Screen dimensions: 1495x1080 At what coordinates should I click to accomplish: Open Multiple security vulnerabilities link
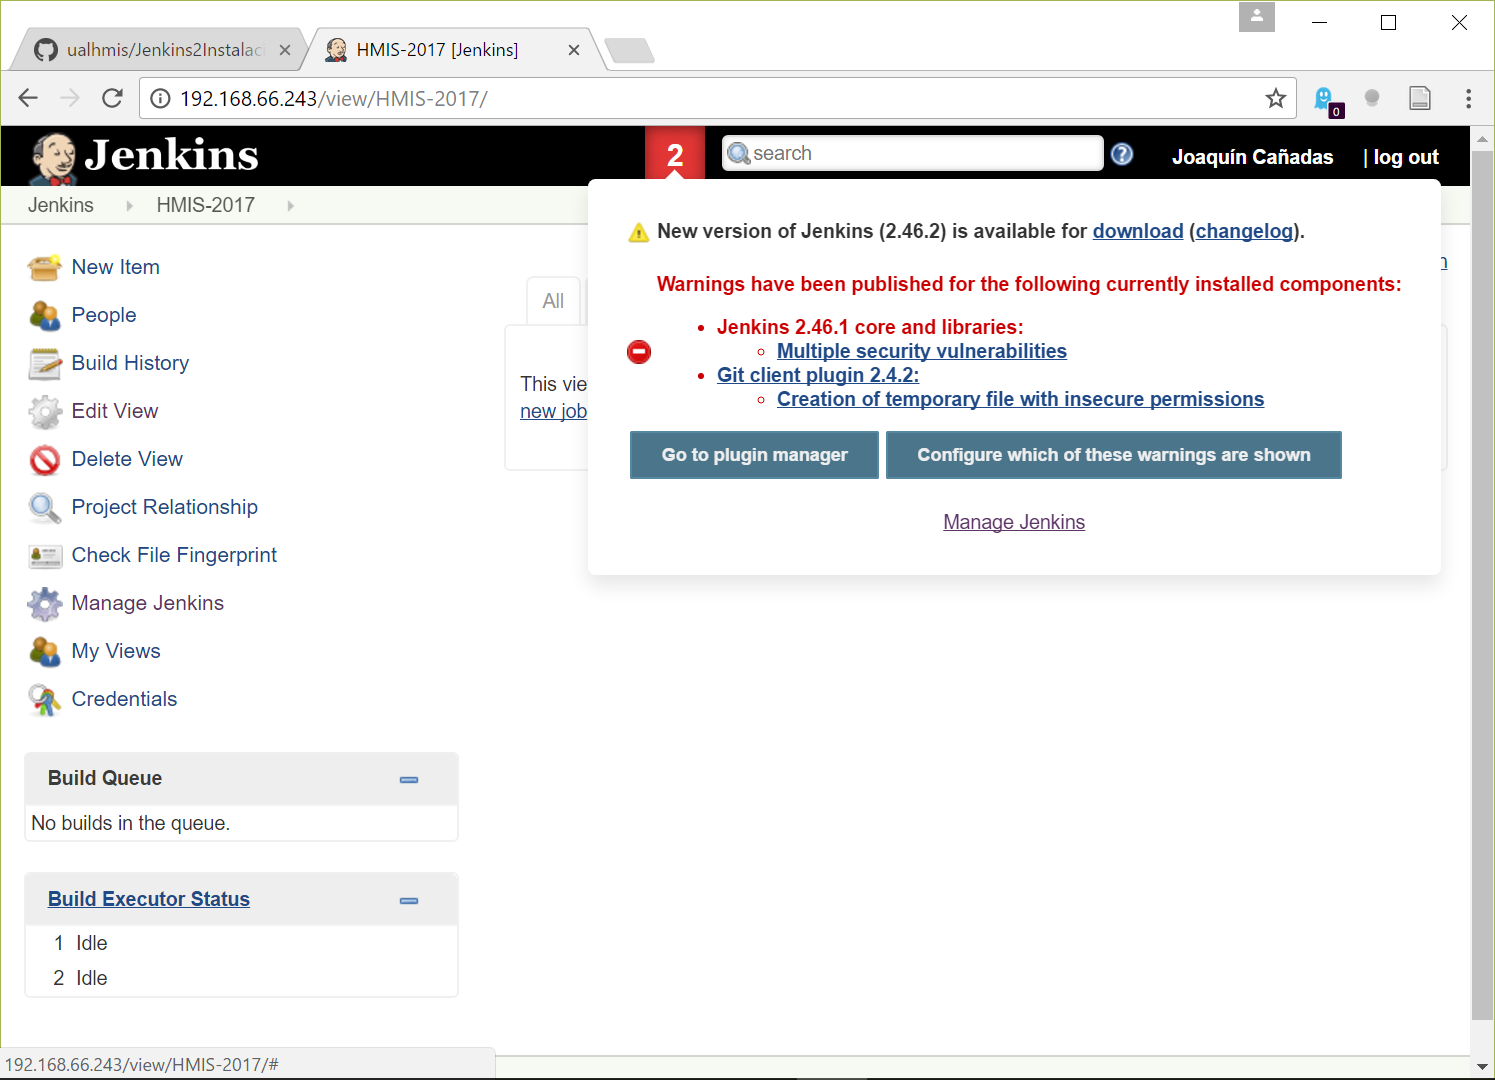click(922, 351)
